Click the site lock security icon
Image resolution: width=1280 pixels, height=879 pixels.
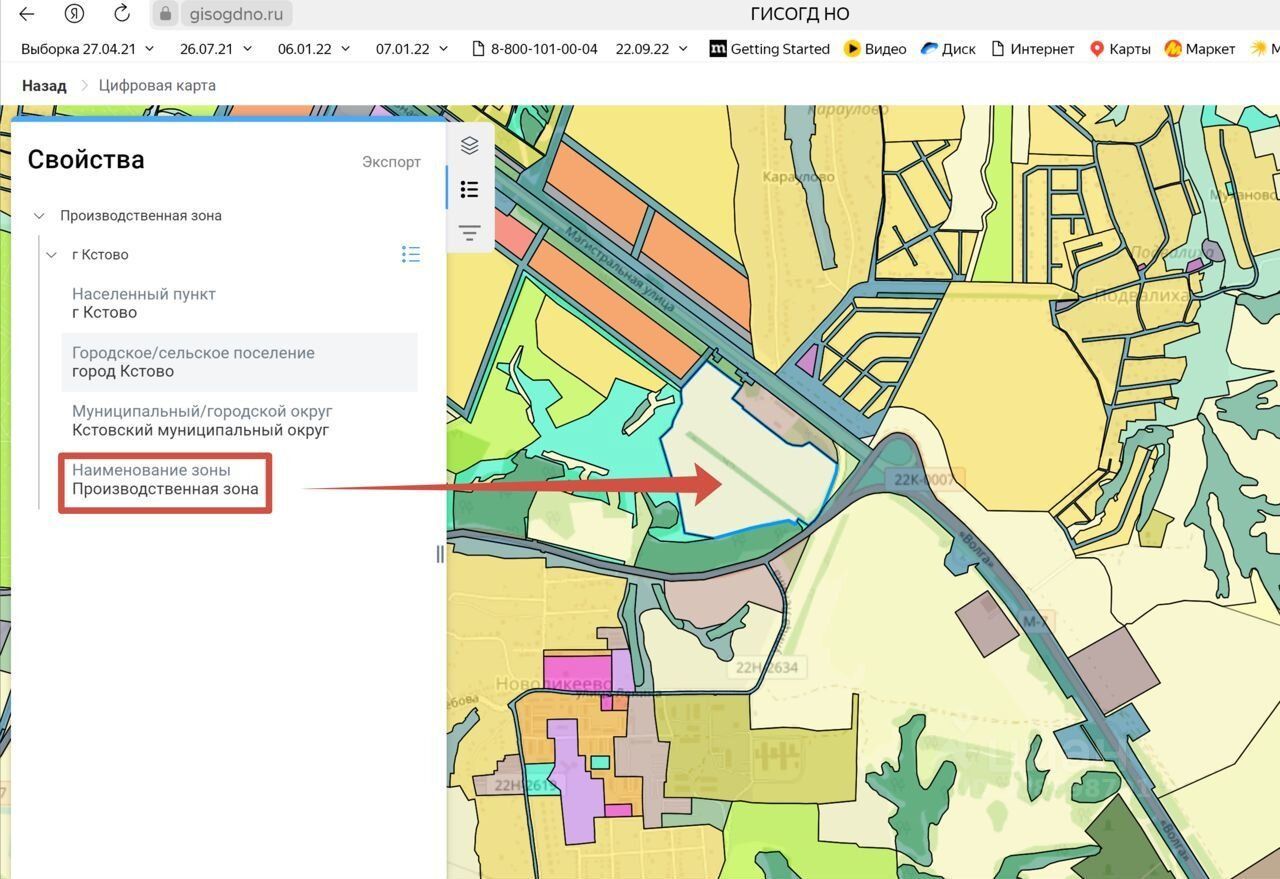166,14
